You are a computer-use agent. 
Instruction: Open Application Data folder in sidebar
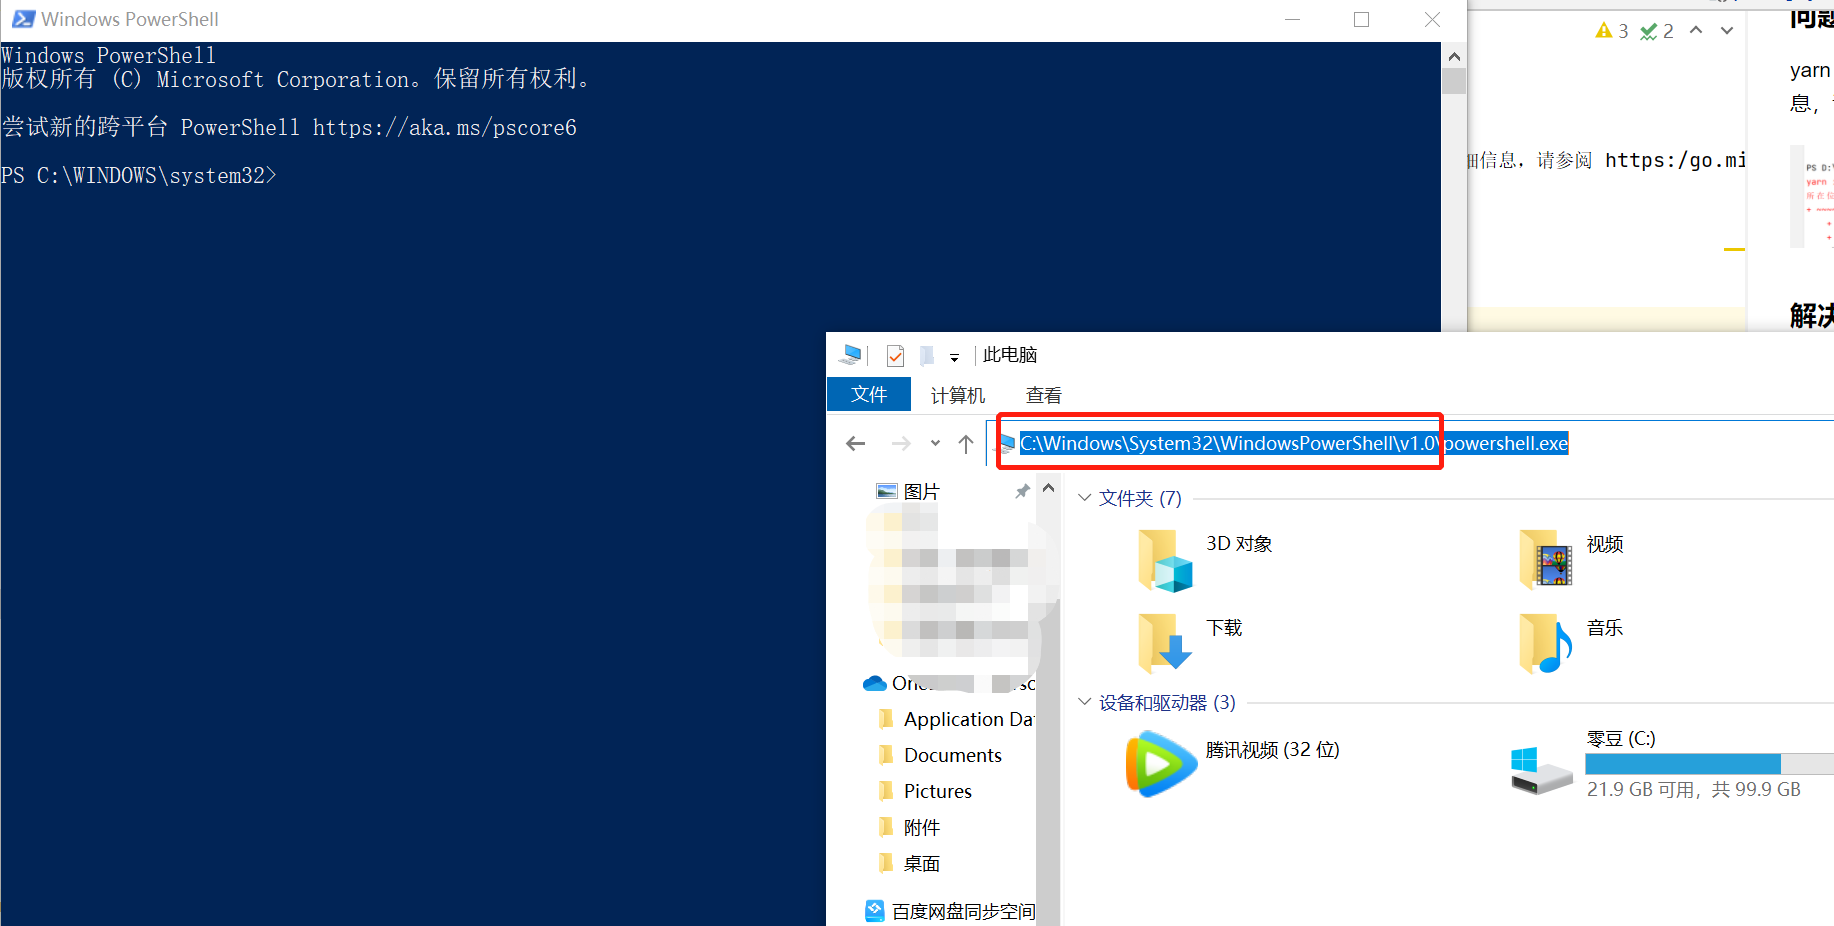click(x=956, y=719)
